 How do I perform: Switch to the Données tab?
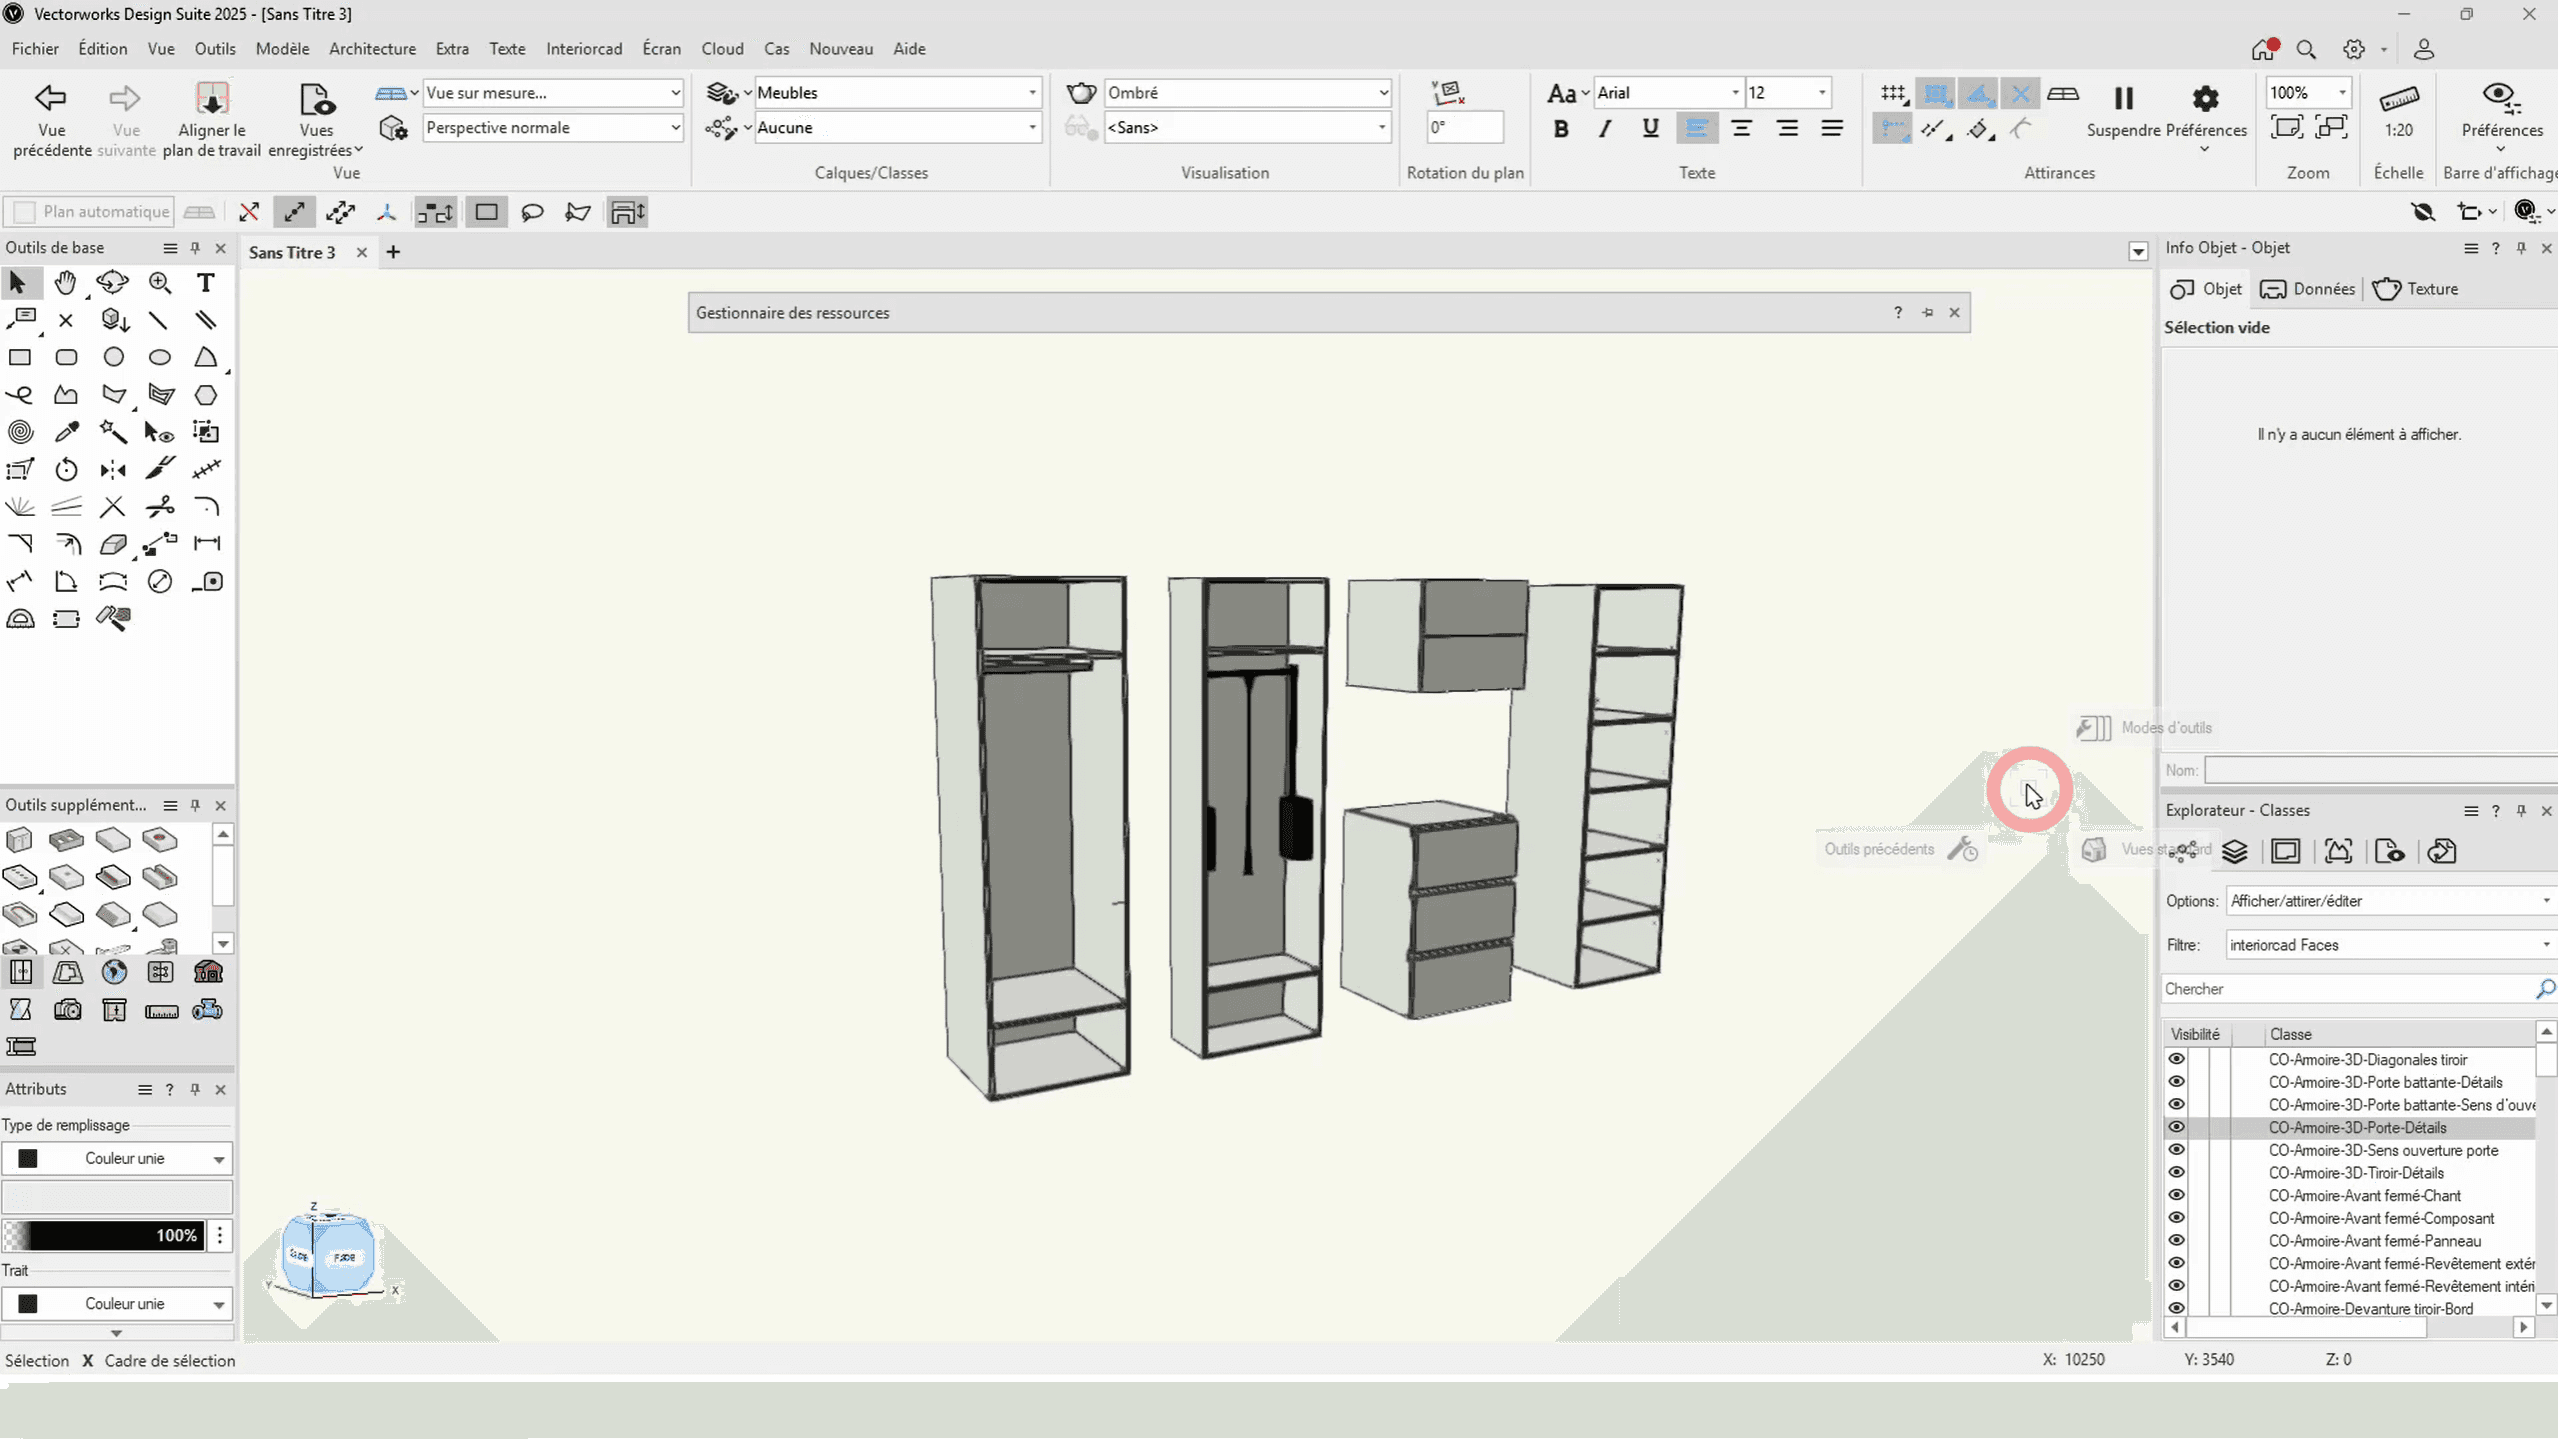coord(2308,289)
